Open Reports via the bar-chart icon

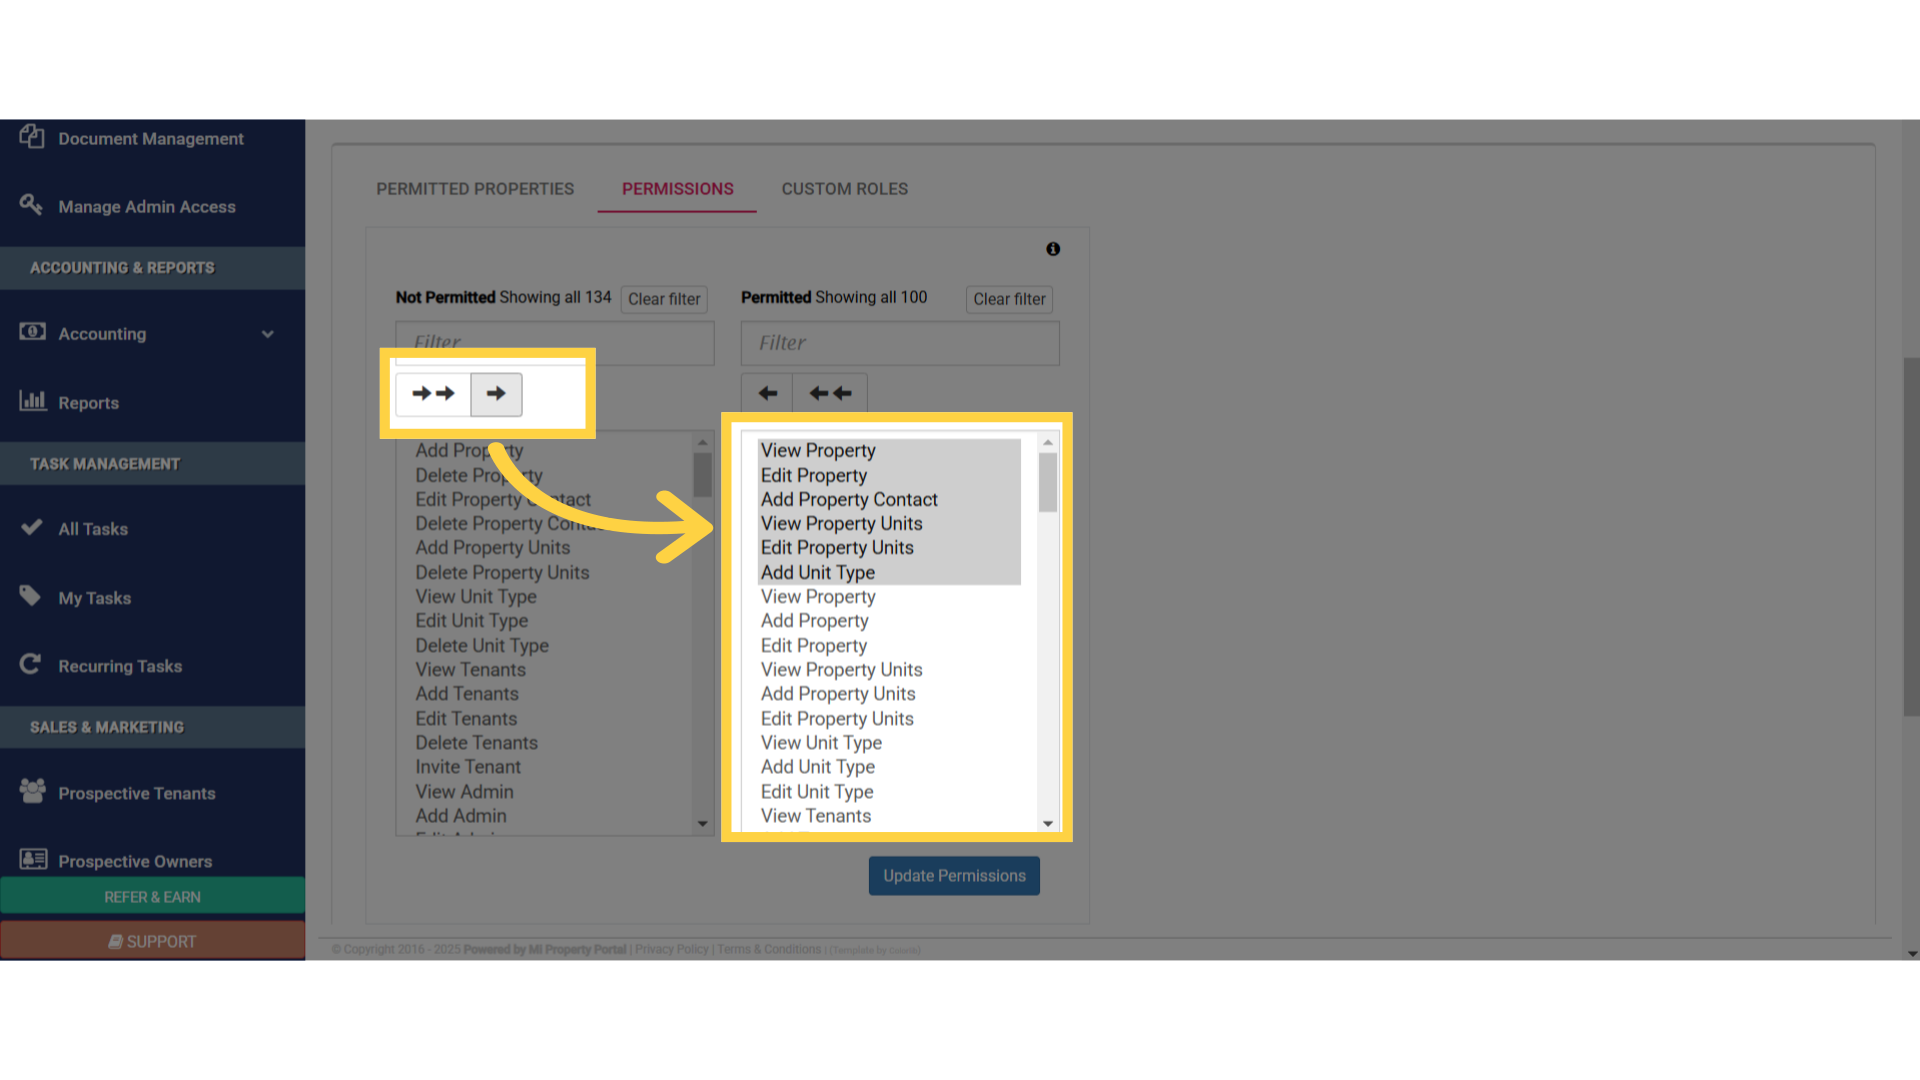pyautogui.click(x=33, y=401)
